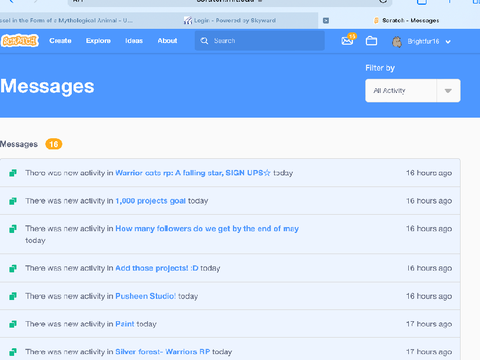Click '17 hours ago' on Paint row

[429, 324]
